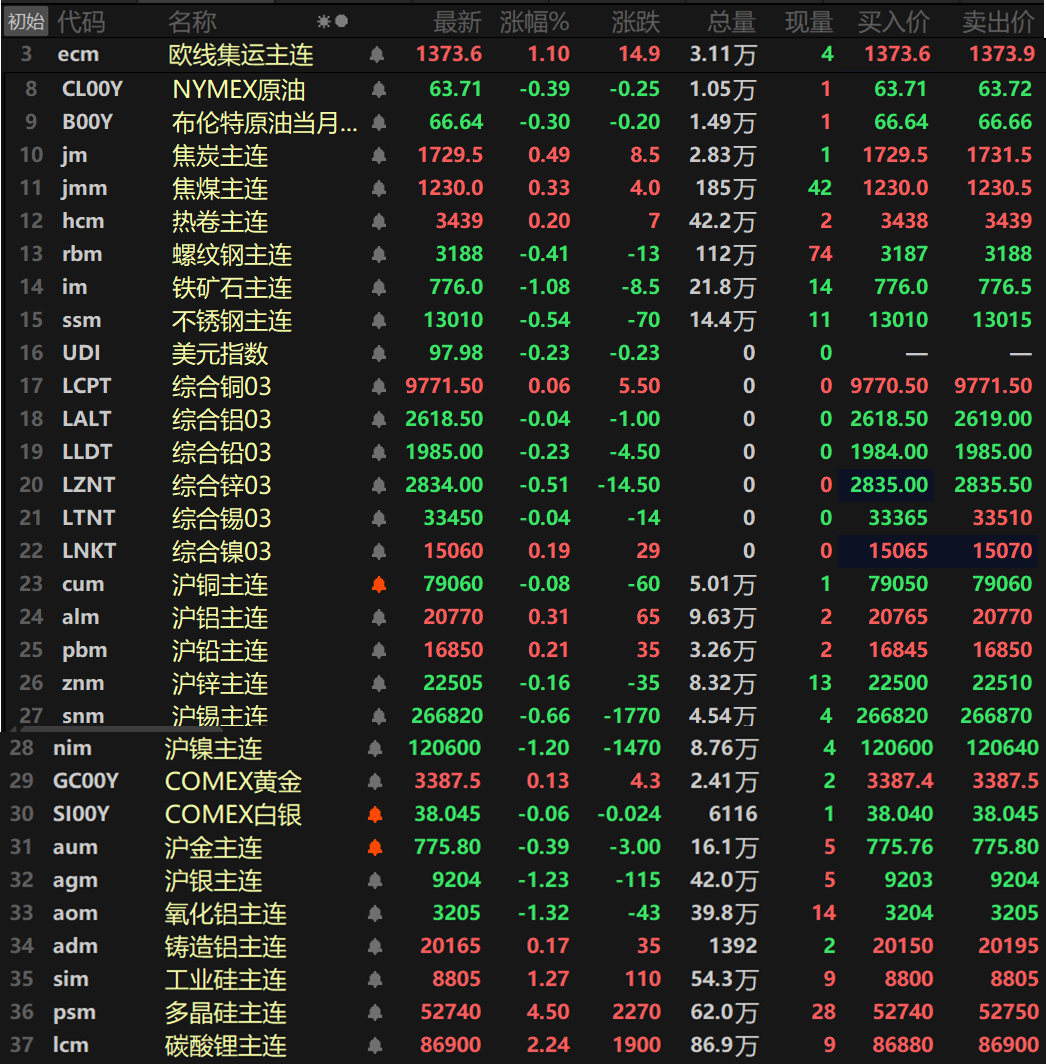Set alert bell for NYMEX原油 row

[x=379, y=90]
